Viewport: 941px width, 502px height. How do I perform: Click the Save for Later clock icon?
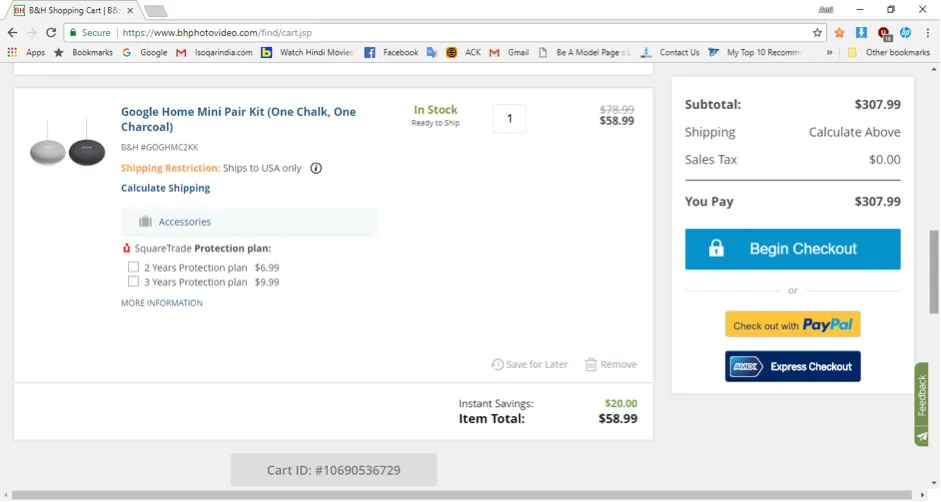(x=497, y=365)
